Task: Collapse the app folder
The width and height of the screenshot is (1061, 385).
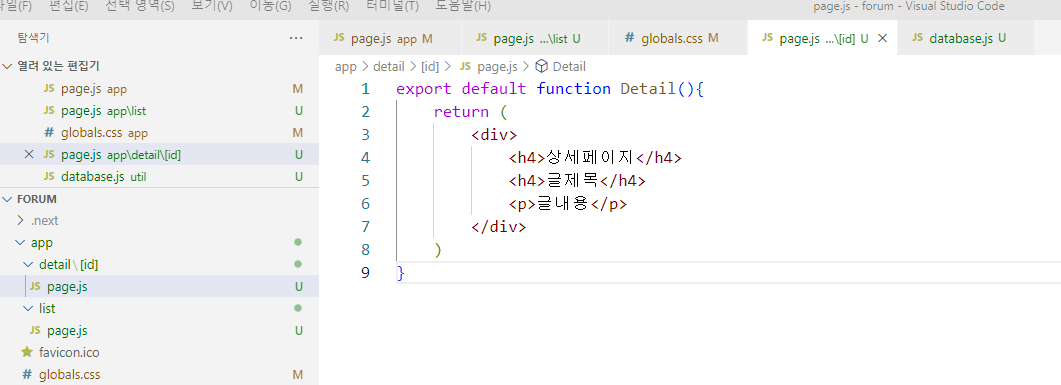Action: point(20,242)
